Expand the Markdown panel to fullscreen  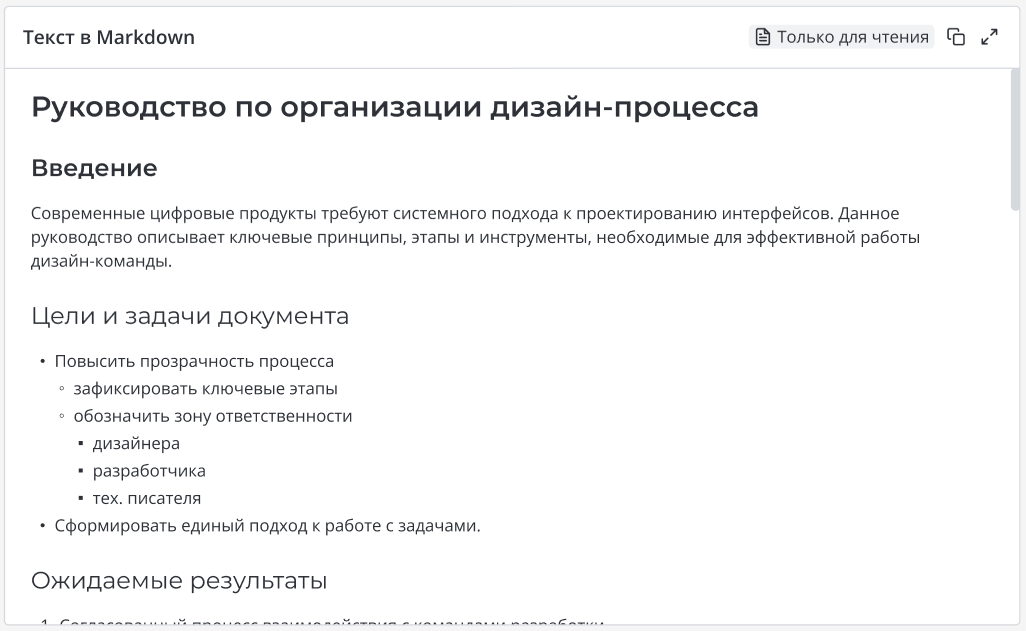[x=990, y=38]
